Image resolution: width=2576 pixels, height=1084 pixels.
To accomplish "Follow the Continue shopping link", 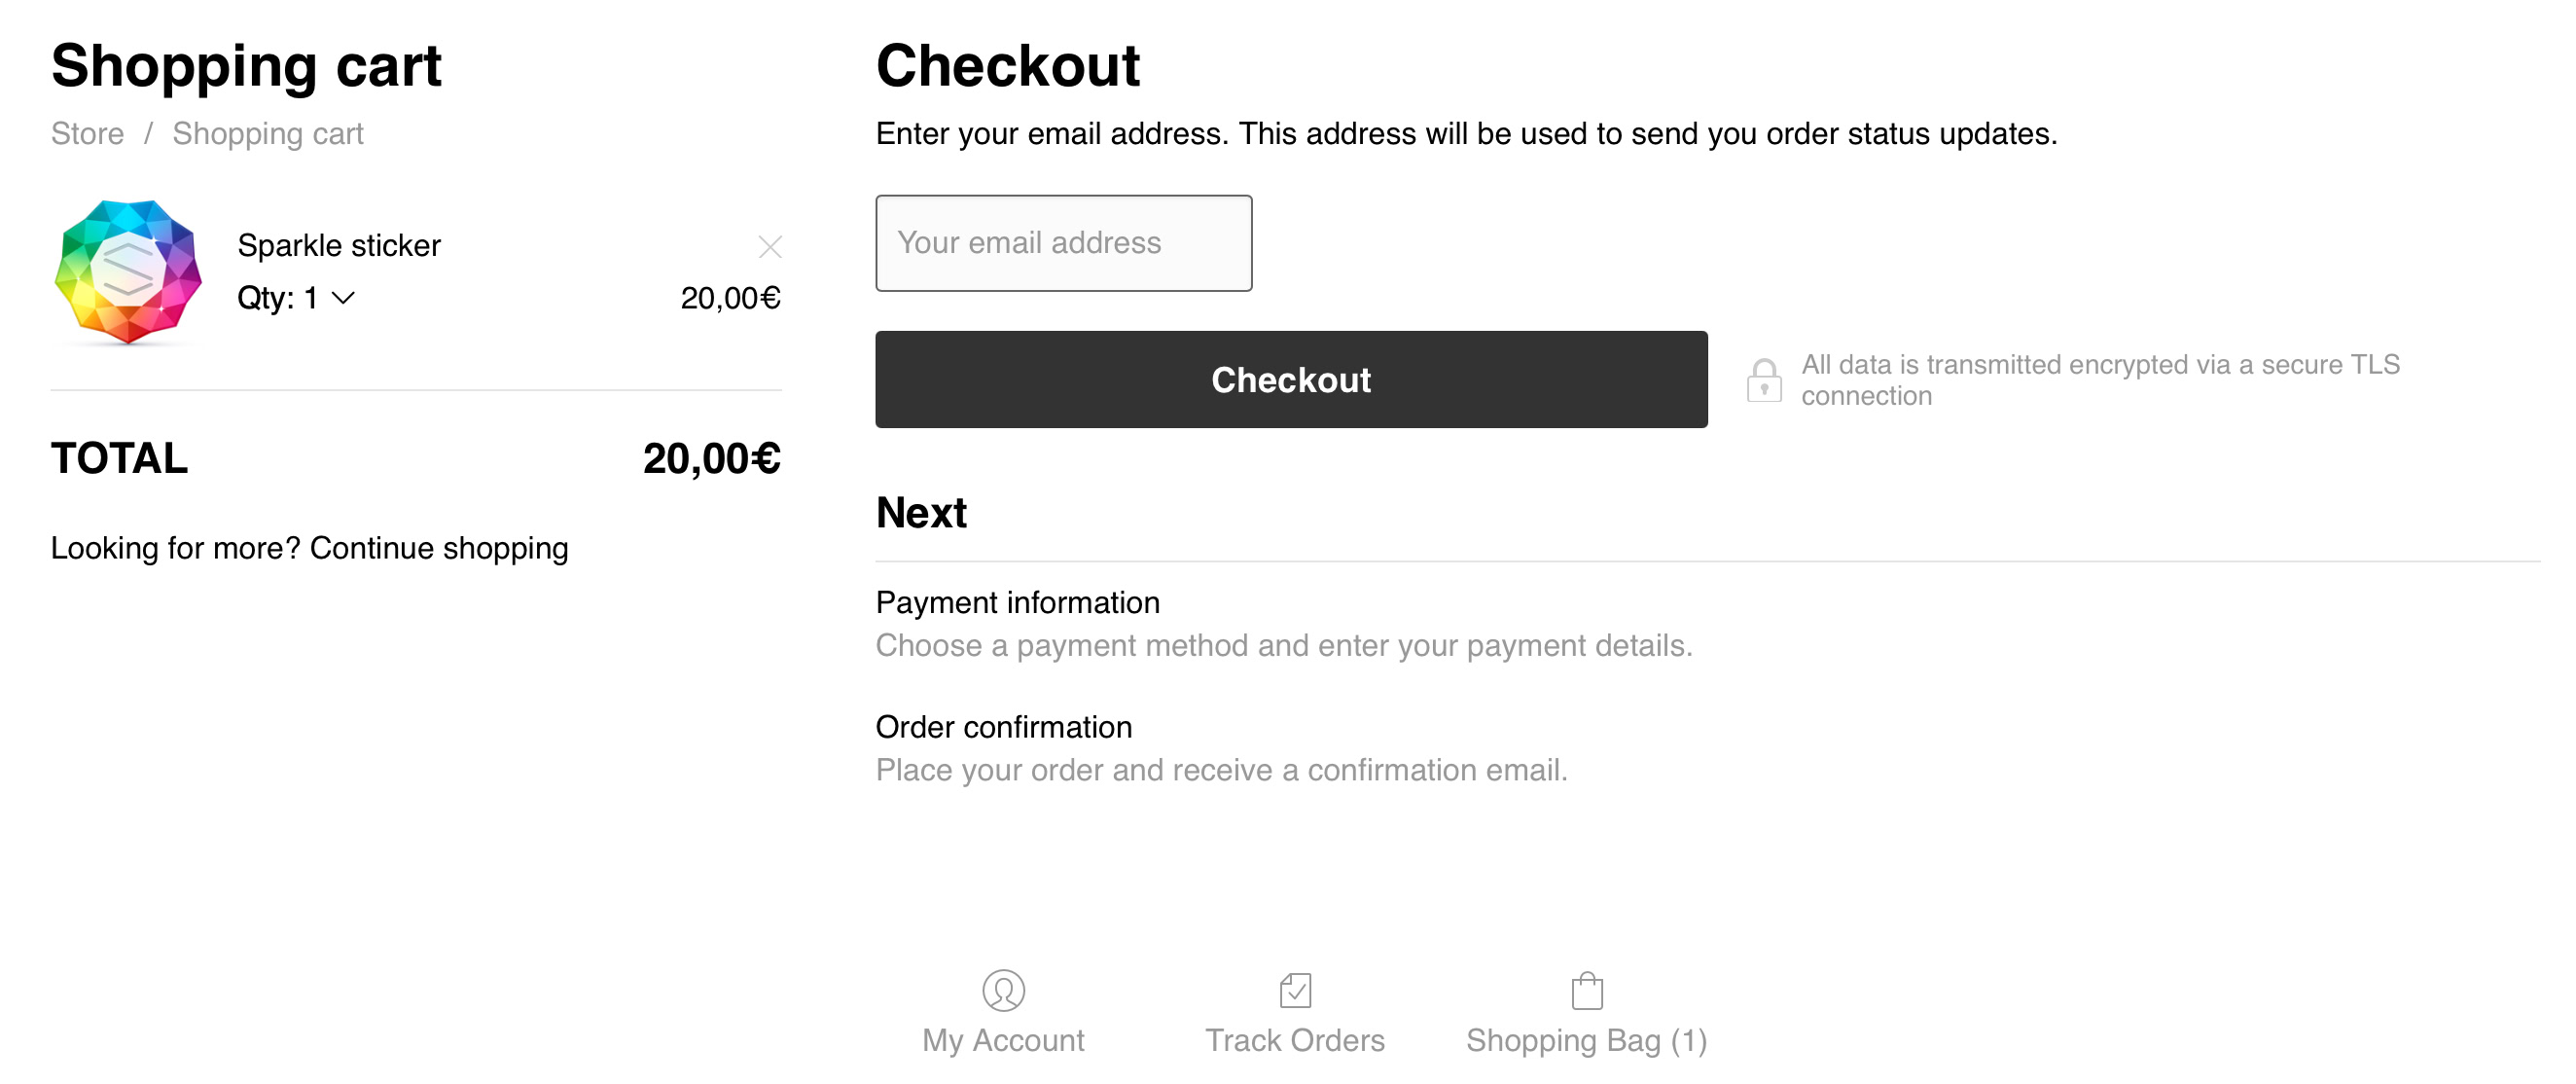I will (x=438, y=548).
